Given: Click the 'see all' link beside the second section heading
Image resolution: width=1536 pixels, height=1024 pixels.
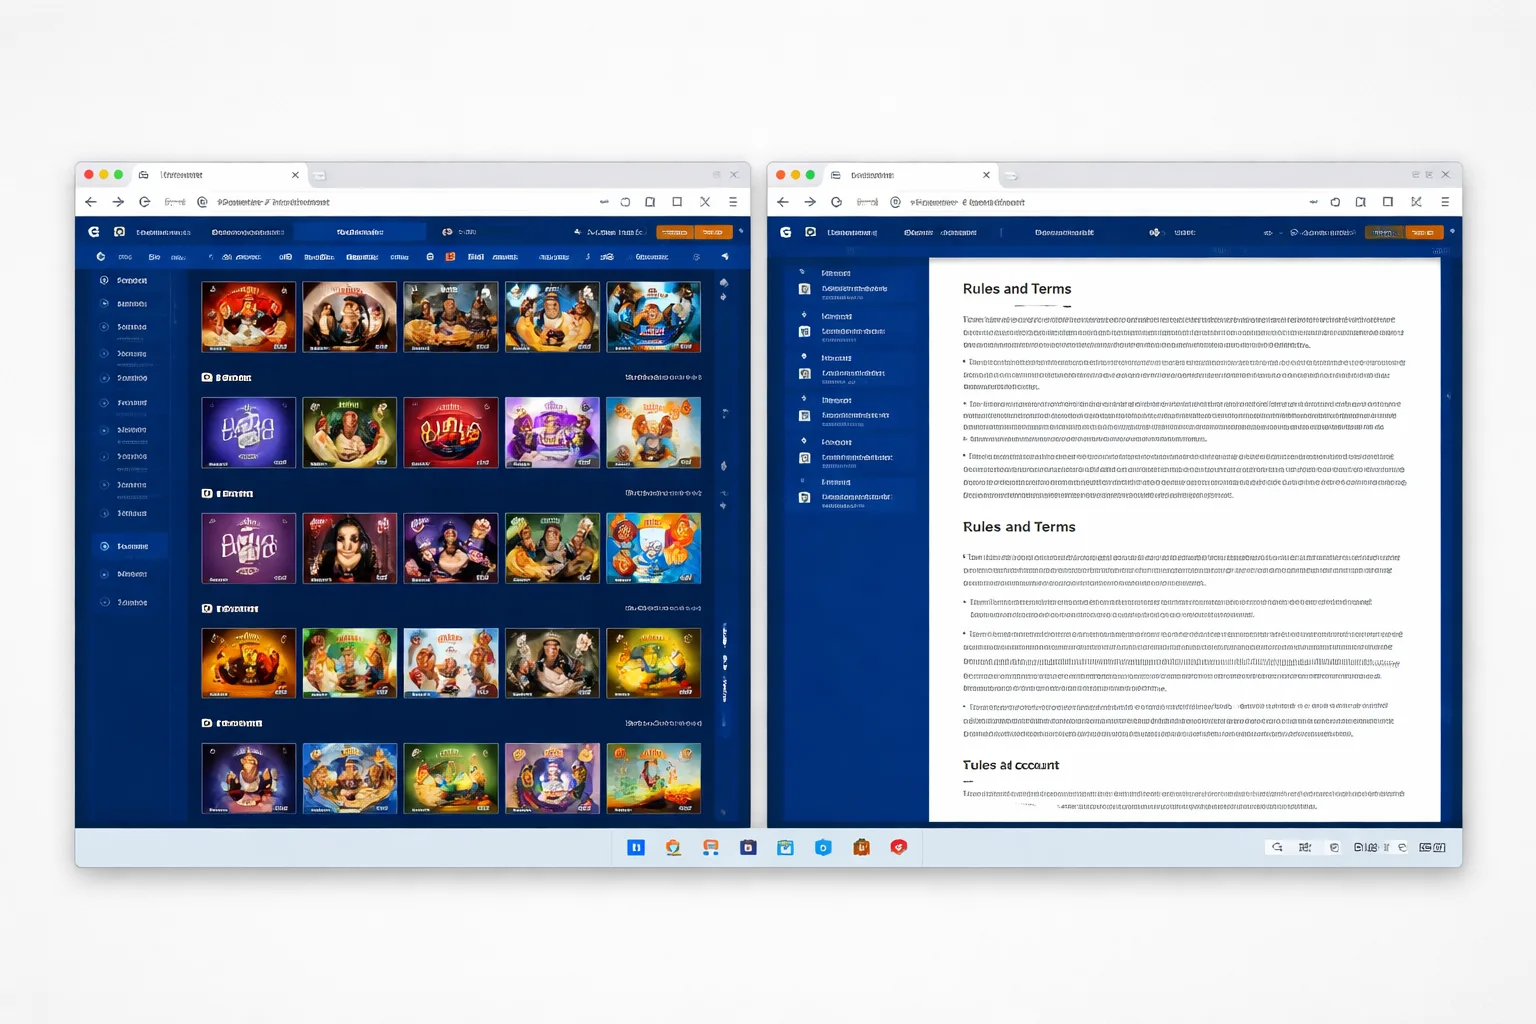Looking at the screenshot, I should [663, 493].
